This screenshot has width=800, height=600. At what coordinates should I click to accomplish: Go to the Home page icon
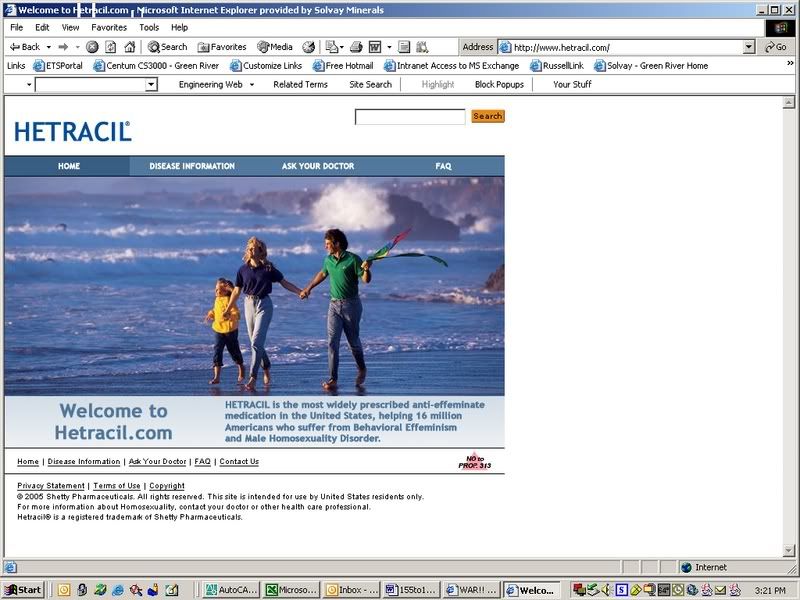coord(129,47)
